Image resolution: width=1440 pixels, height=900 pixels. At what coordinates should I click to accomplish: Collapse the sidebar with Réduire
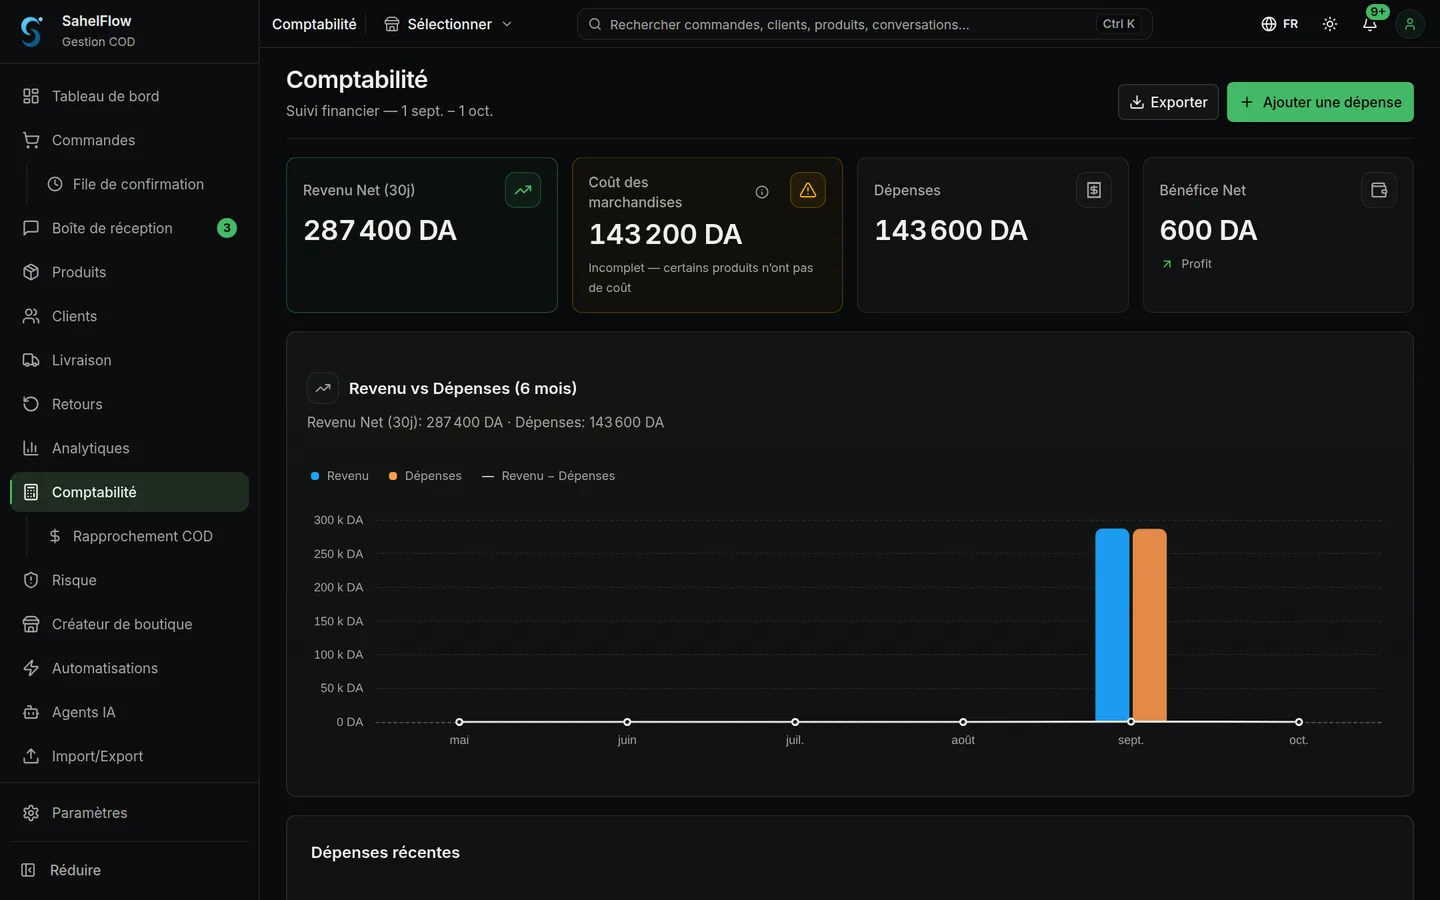[130, 870]
